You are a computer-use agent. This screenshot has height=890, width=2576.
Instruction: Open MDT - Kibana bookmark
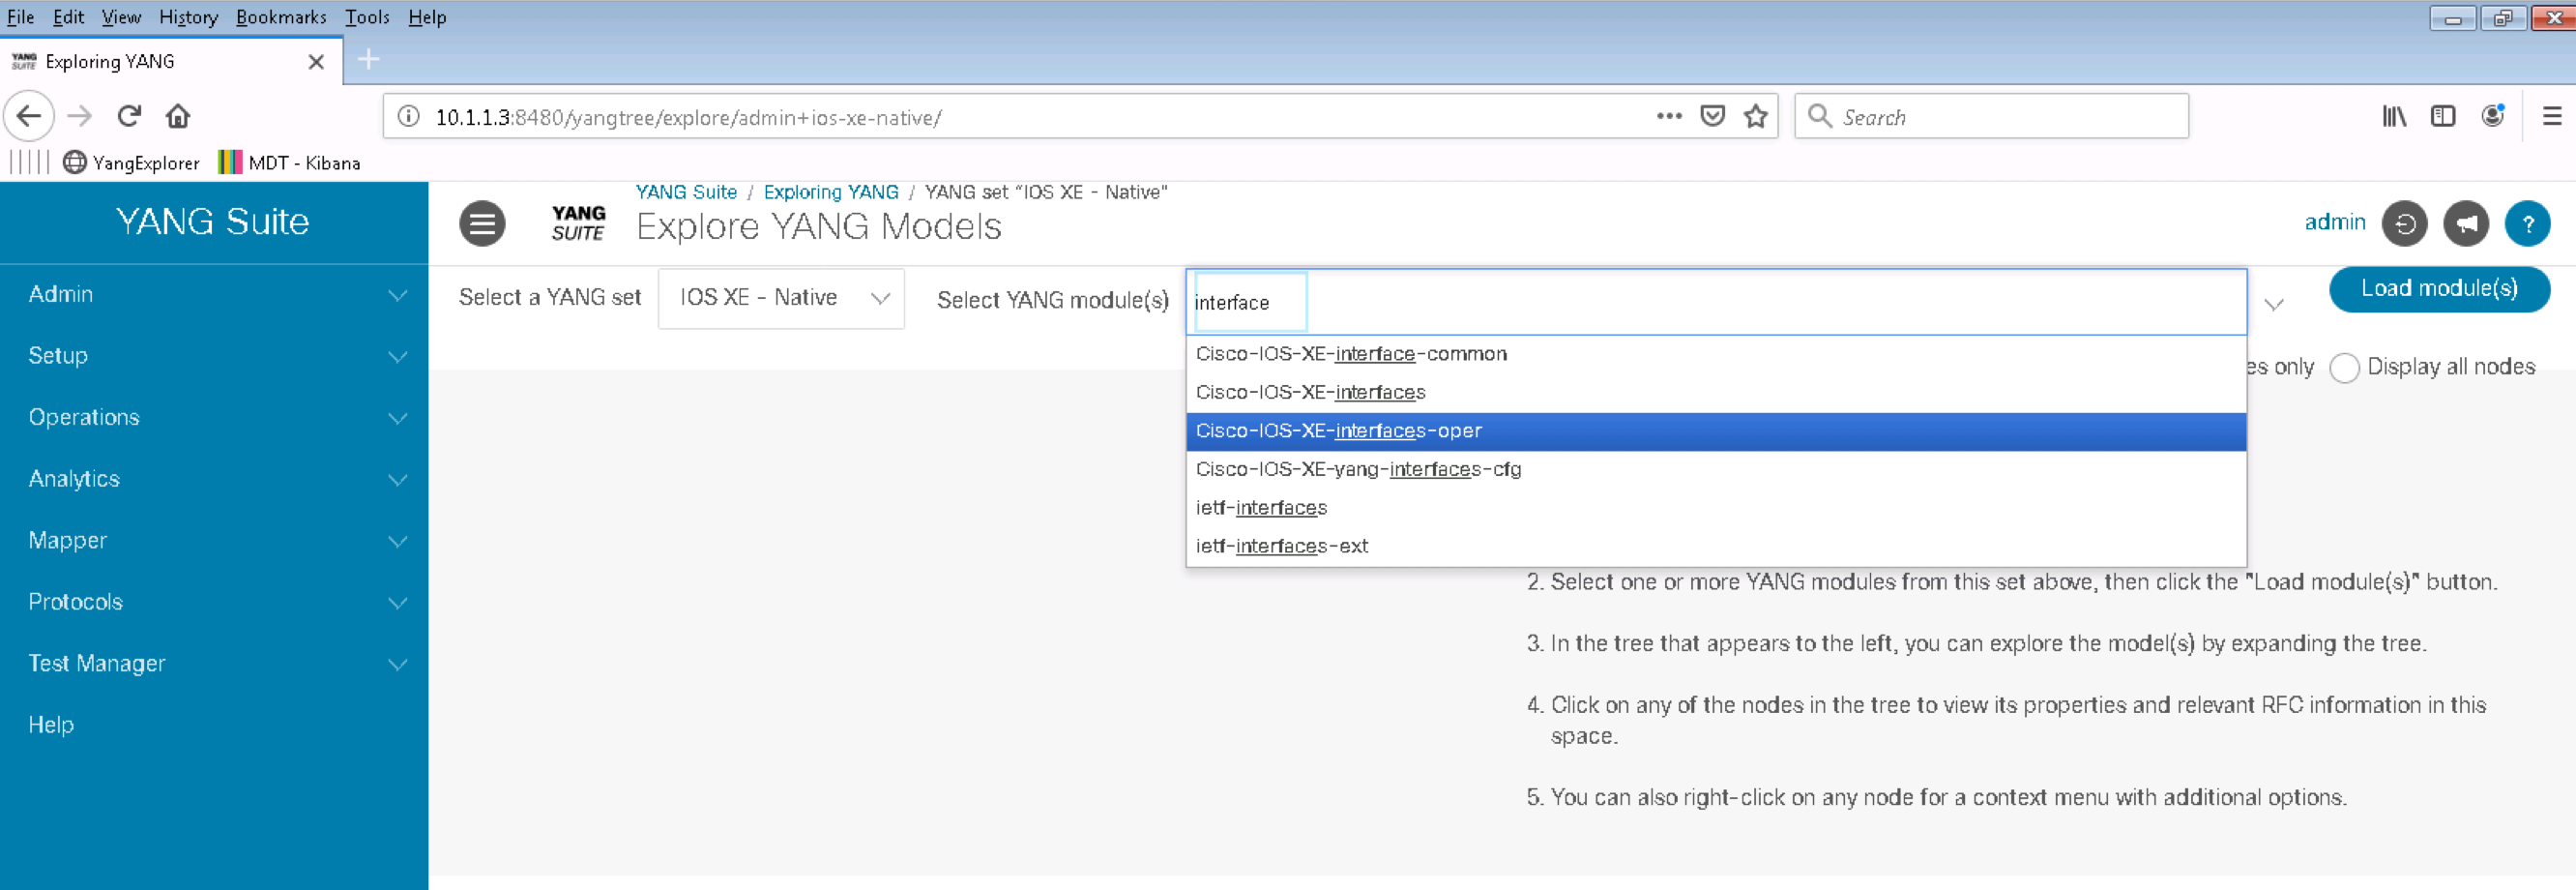click(x=289, y=163)
